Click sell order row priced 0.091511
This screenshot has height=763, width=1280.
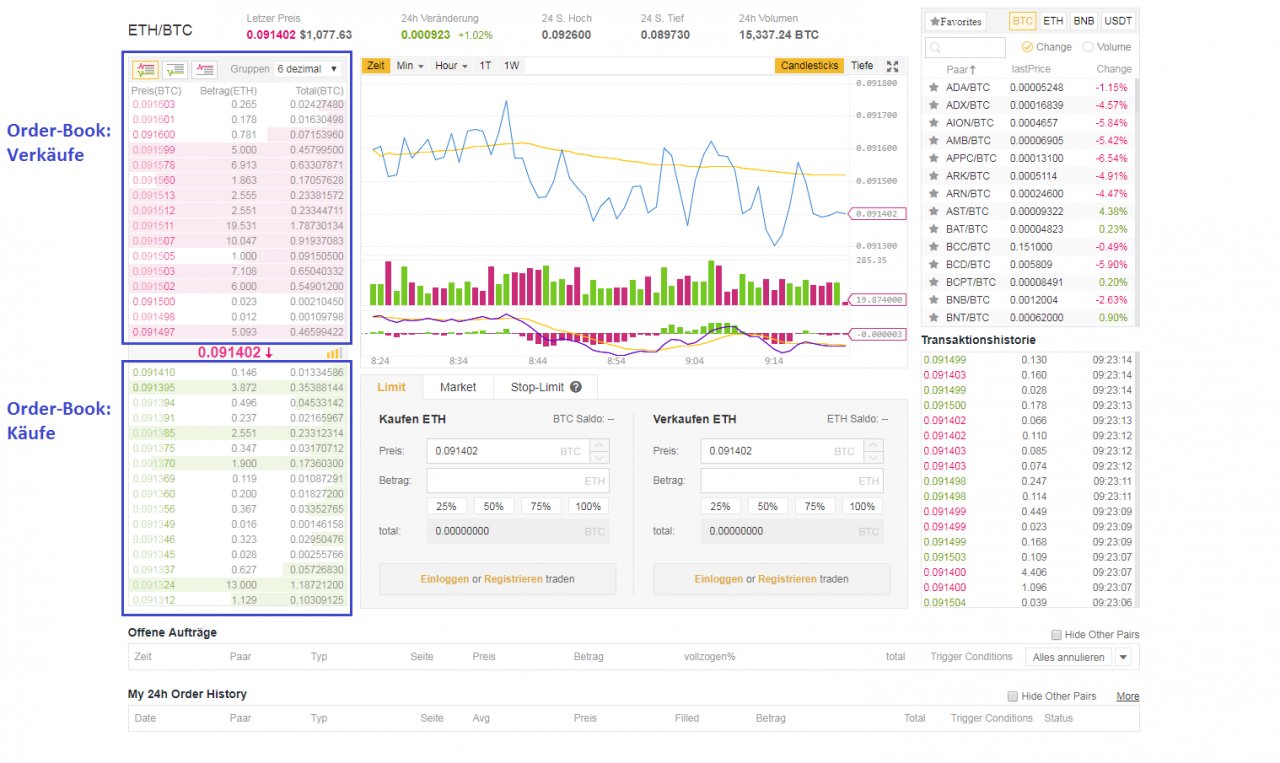click(x=238, y=226)
